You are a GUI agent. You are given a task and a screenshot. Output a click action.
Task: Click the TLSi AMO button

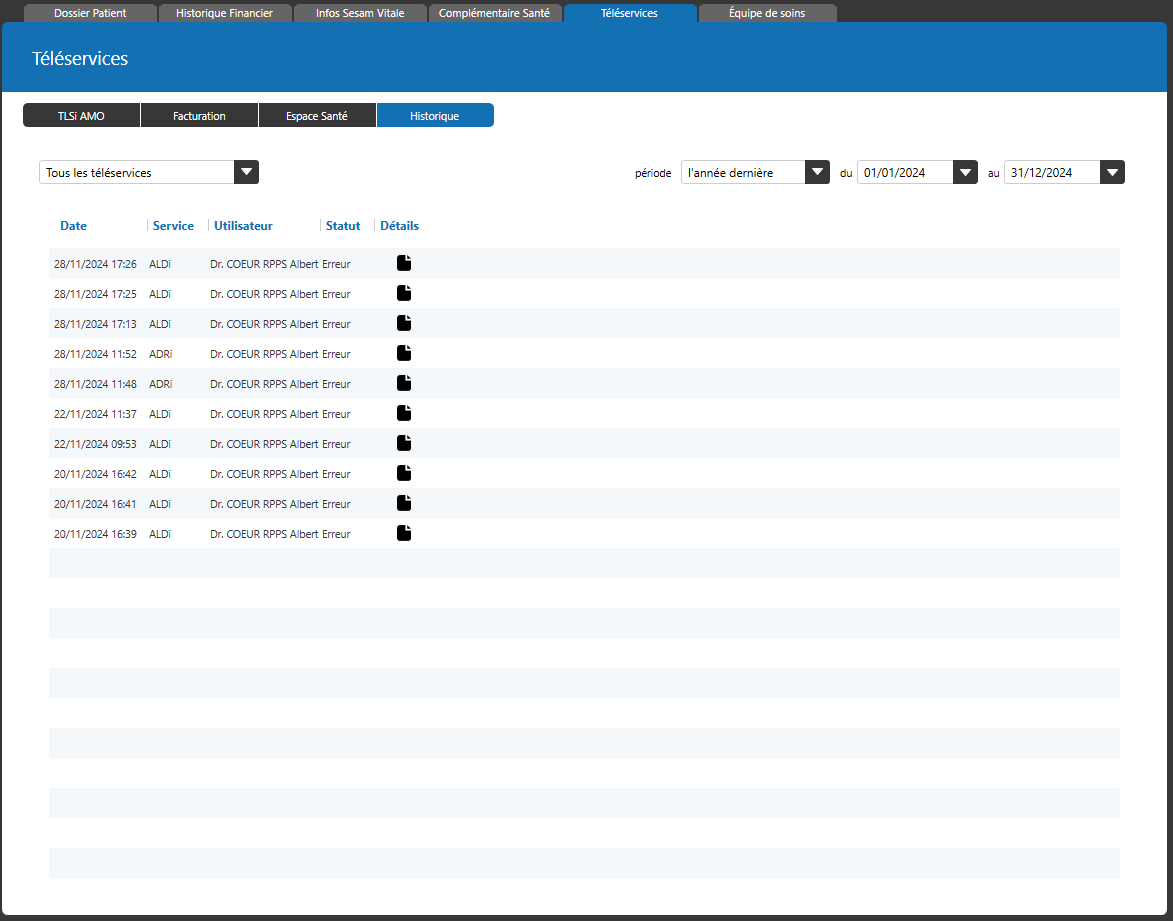click(81, 116)
